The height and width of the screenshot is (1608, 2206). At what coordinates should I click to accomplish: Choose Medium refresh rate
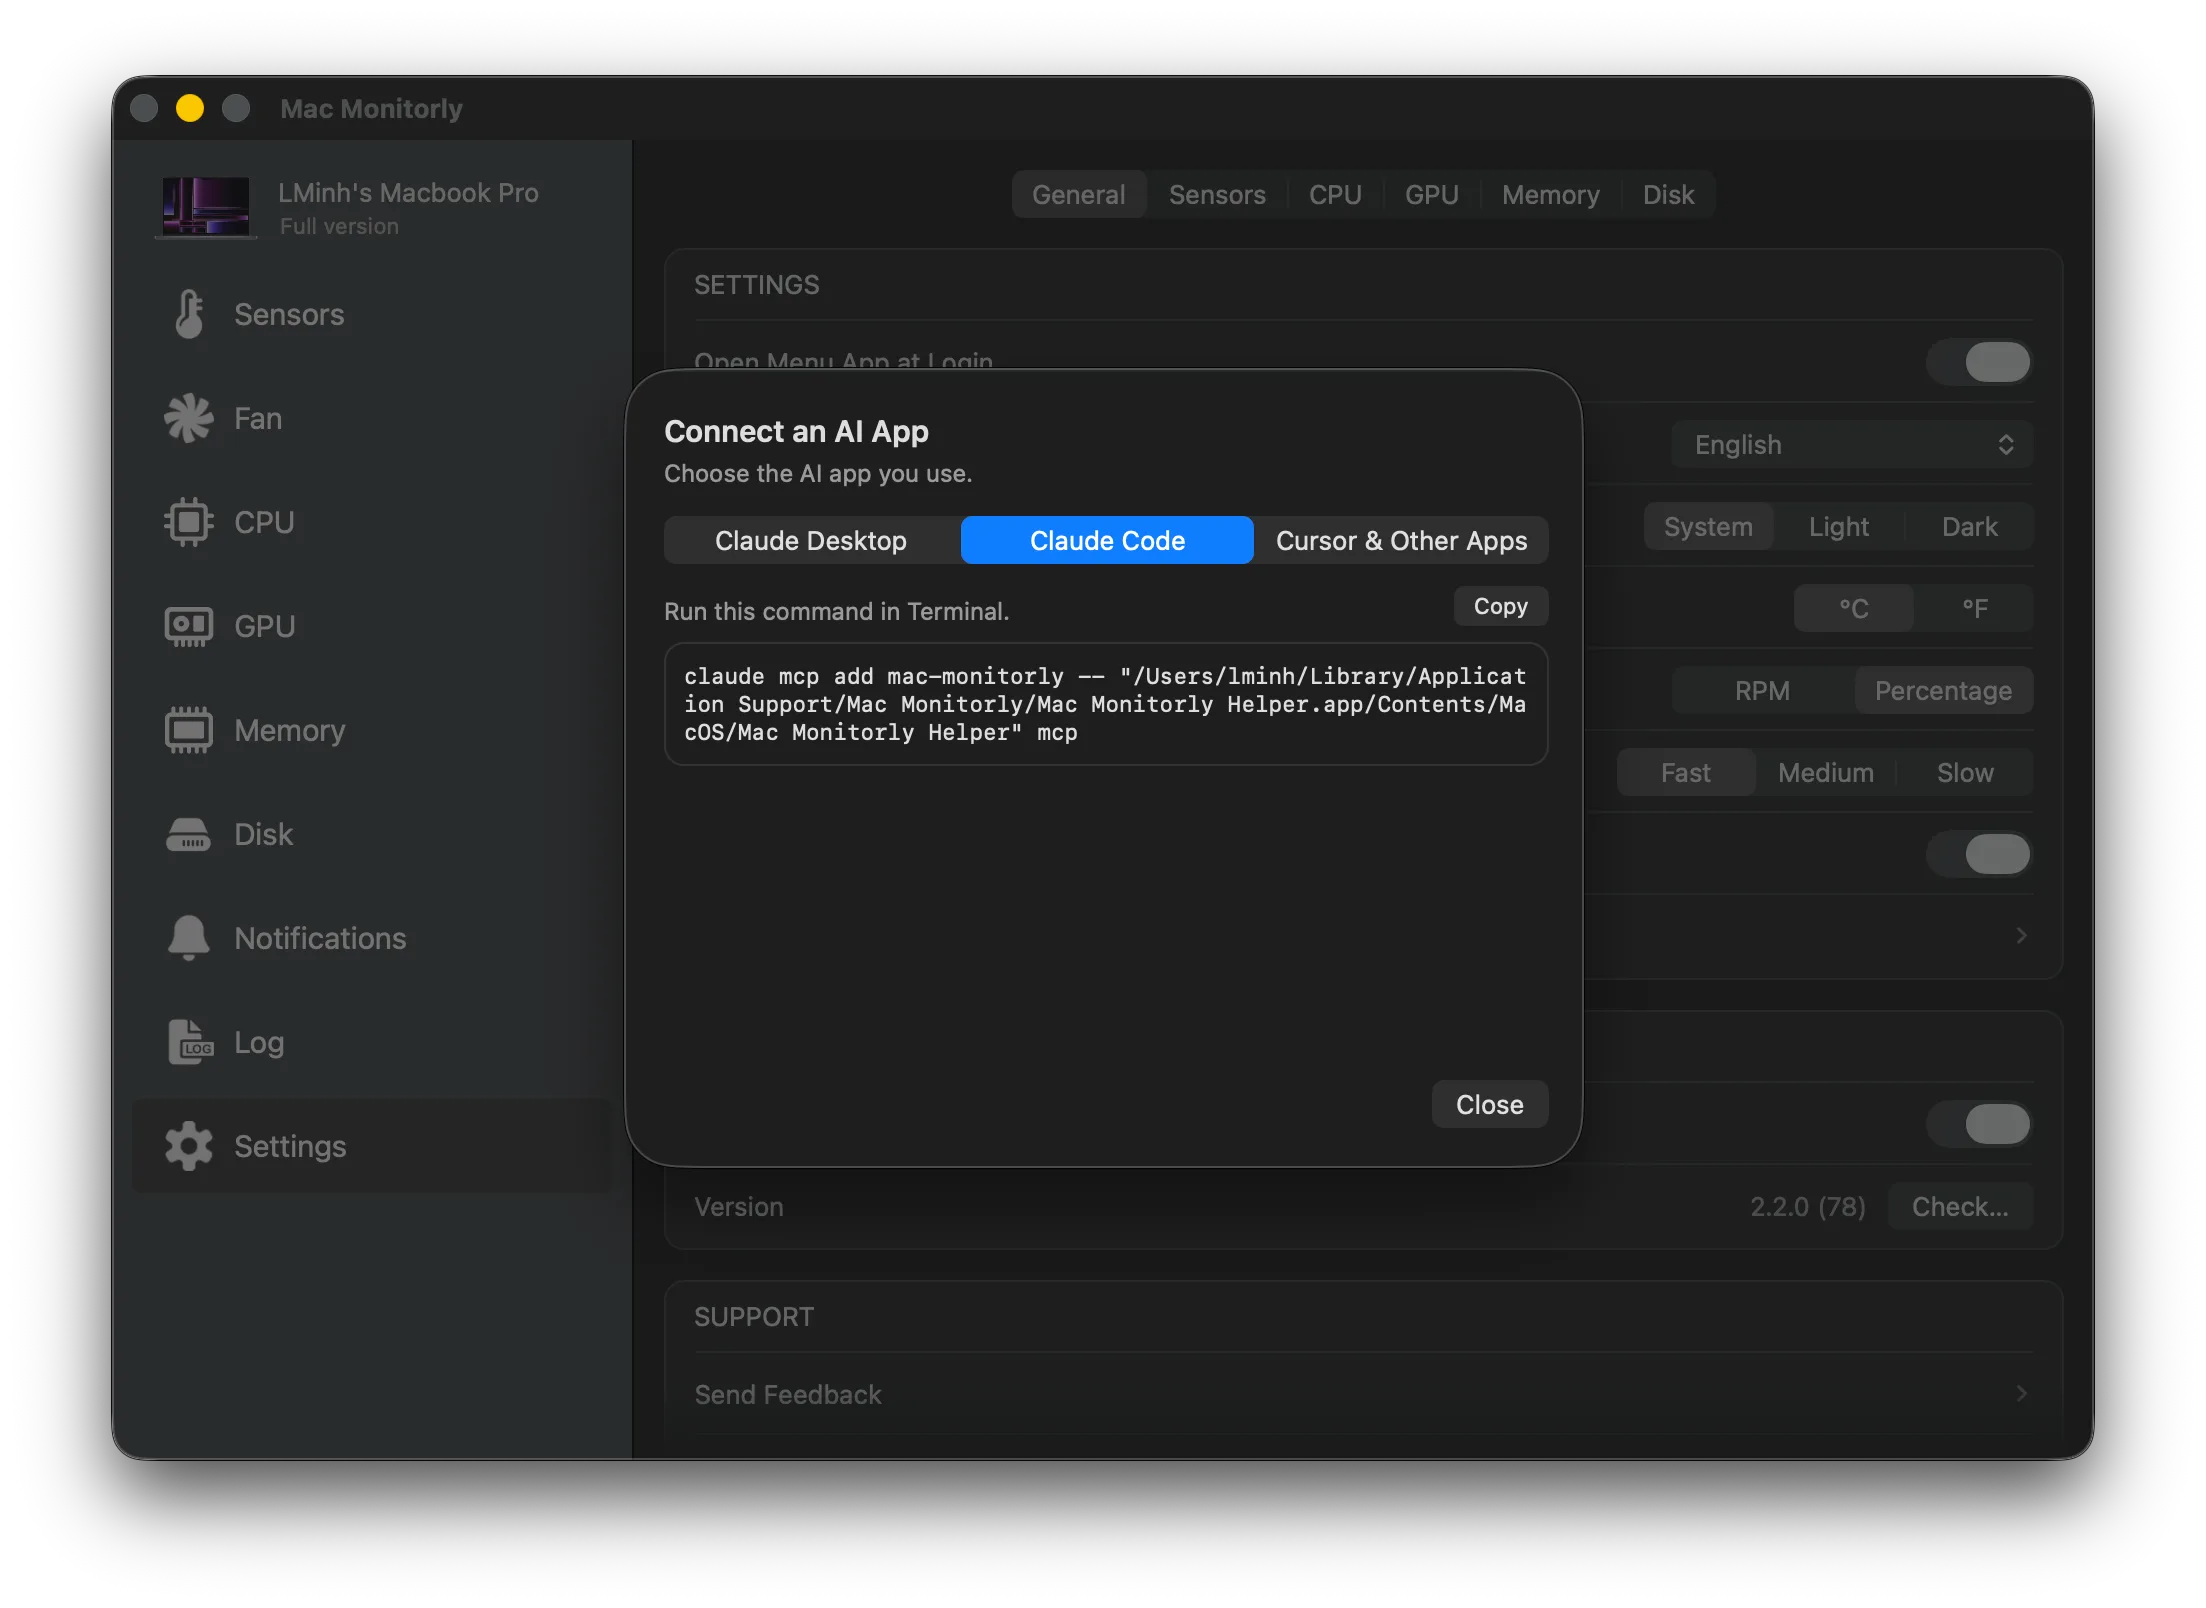click(1825, 772)
